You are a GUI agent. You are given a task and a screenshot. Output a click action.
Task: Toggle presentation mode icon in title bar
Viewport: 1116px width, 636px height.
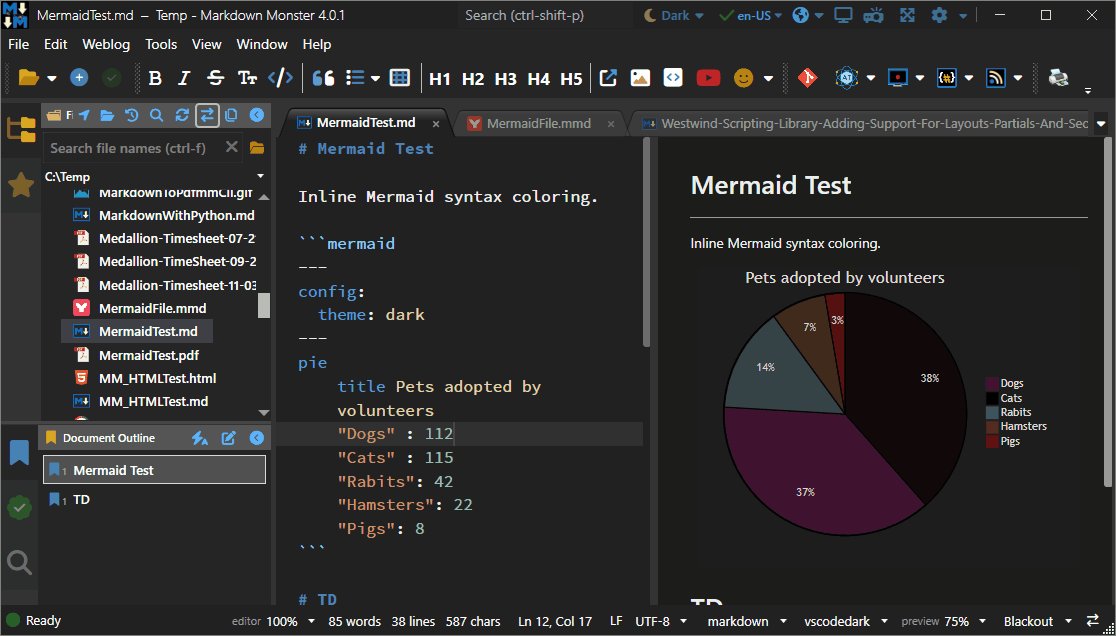[x=875, y=15]
